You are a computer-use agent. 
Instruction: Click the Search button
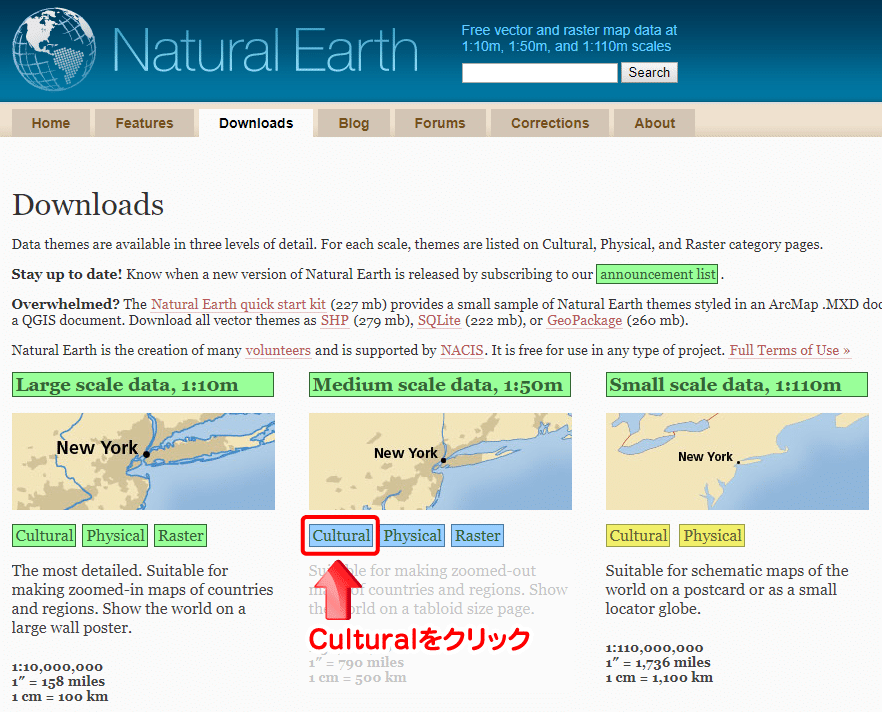(649, 73)
